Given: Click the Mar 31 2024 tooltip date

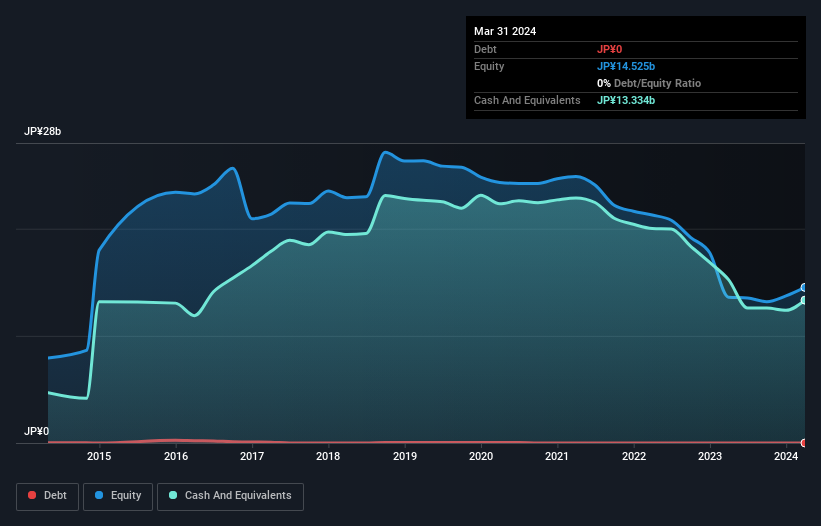Looking at the screenshot, I should coord(505,31).
